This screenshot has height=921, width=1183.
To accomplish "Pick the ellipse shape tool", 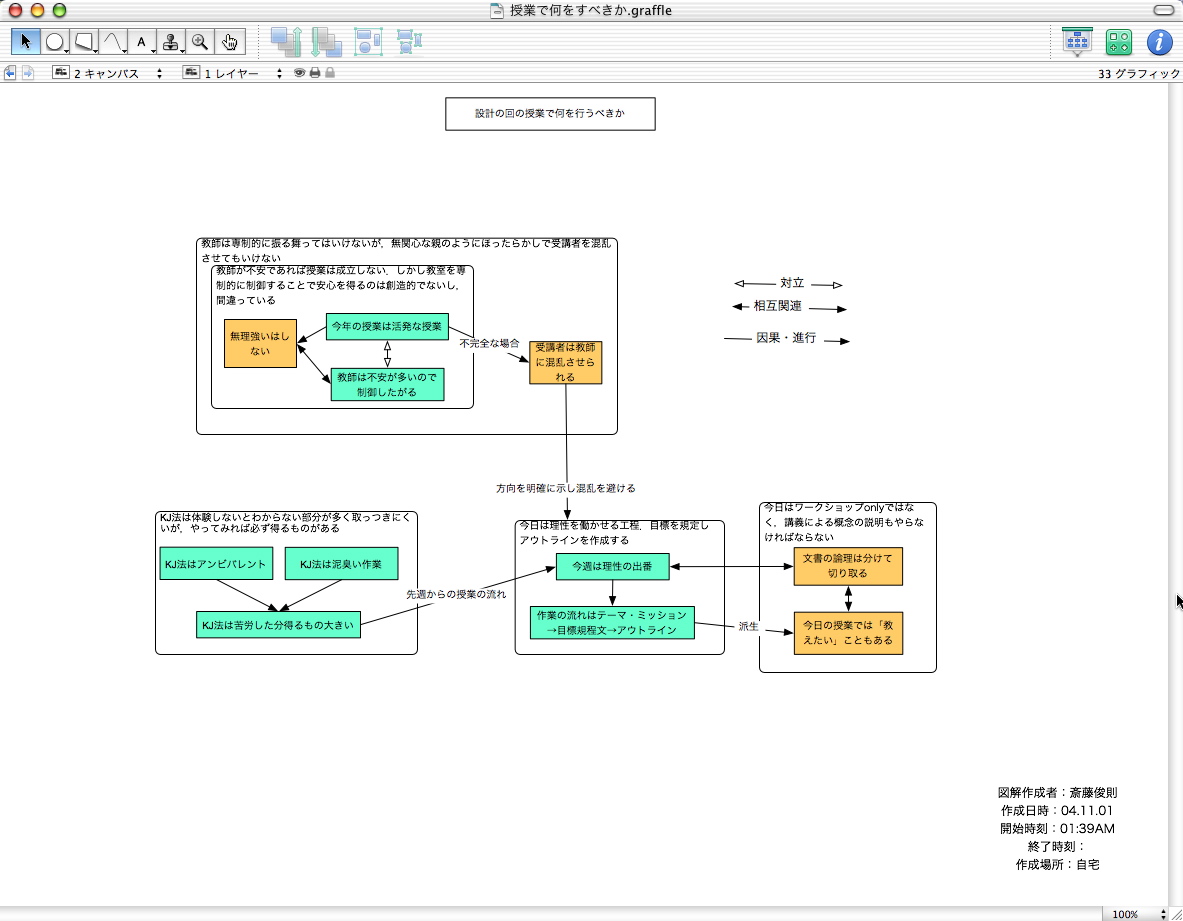I will point(55,42).
